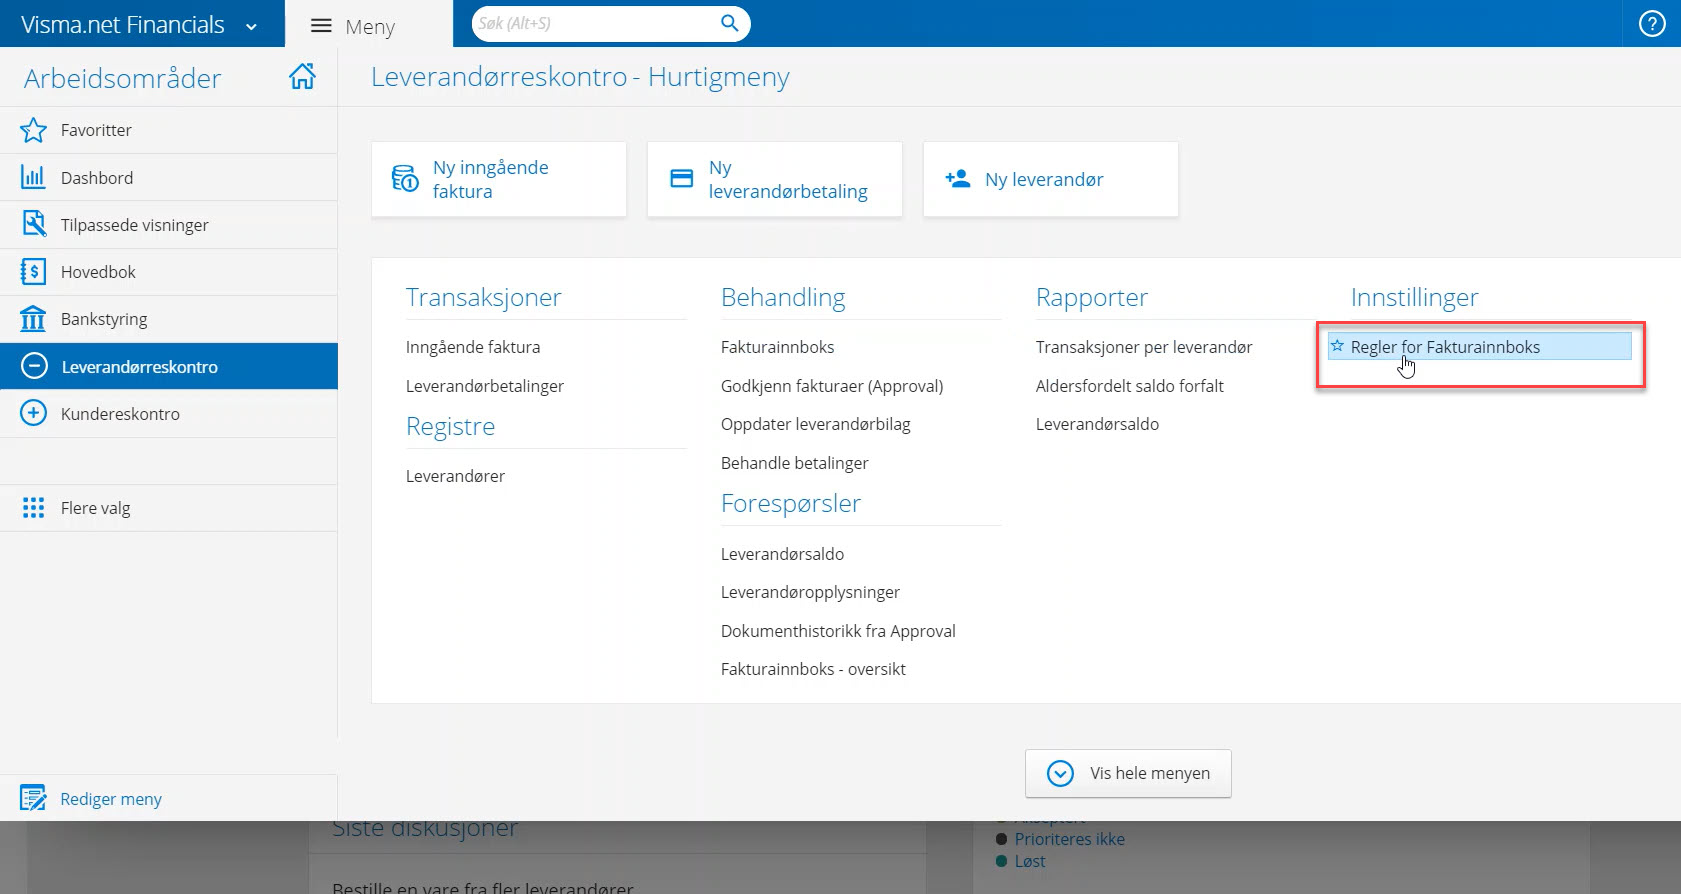Click the Leverandørreskontro workspace label
Viewport: 1681px width, 894px height.
click(x=139, y=367)
